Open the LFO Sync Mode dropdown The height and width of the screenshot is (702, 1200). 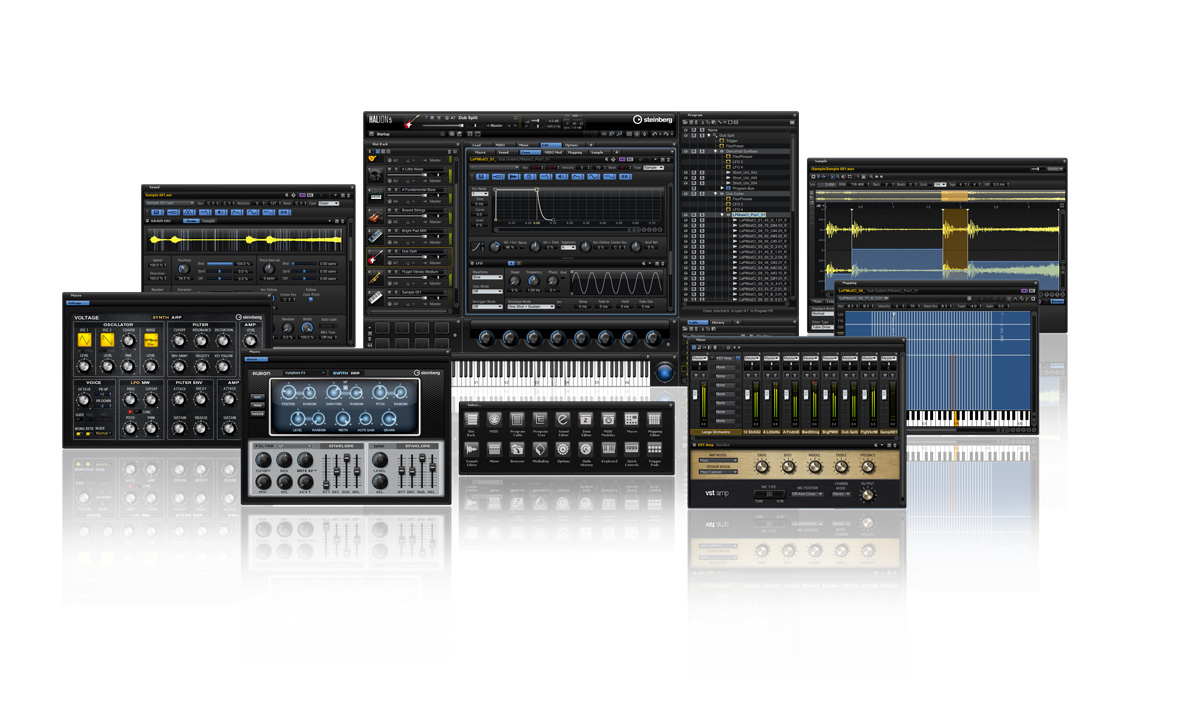(x=487, y=291)
